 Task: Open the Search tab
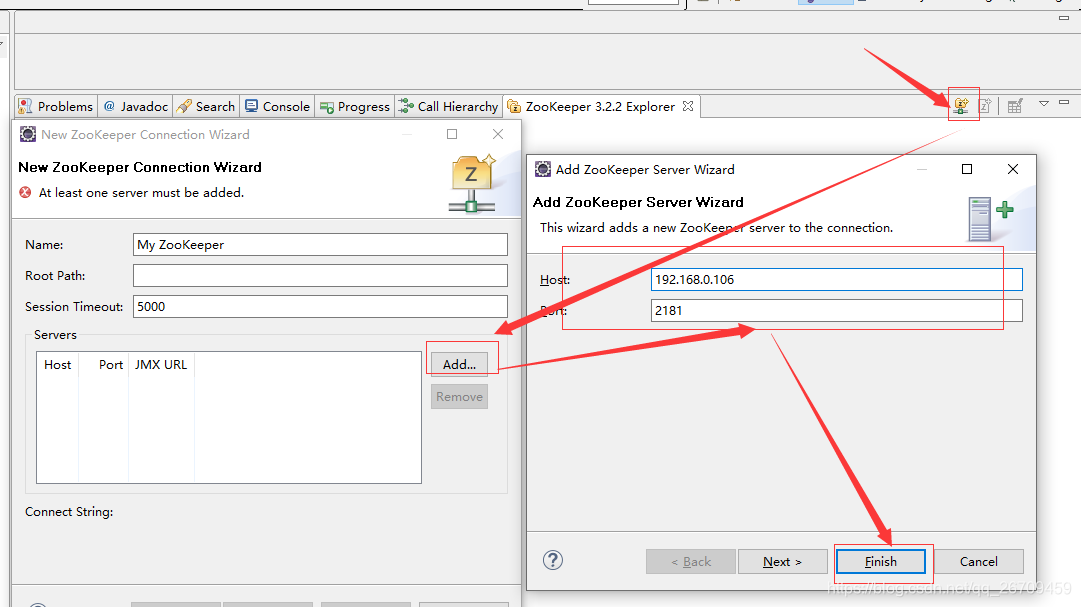pyautogui.click(x=206, y=106)
